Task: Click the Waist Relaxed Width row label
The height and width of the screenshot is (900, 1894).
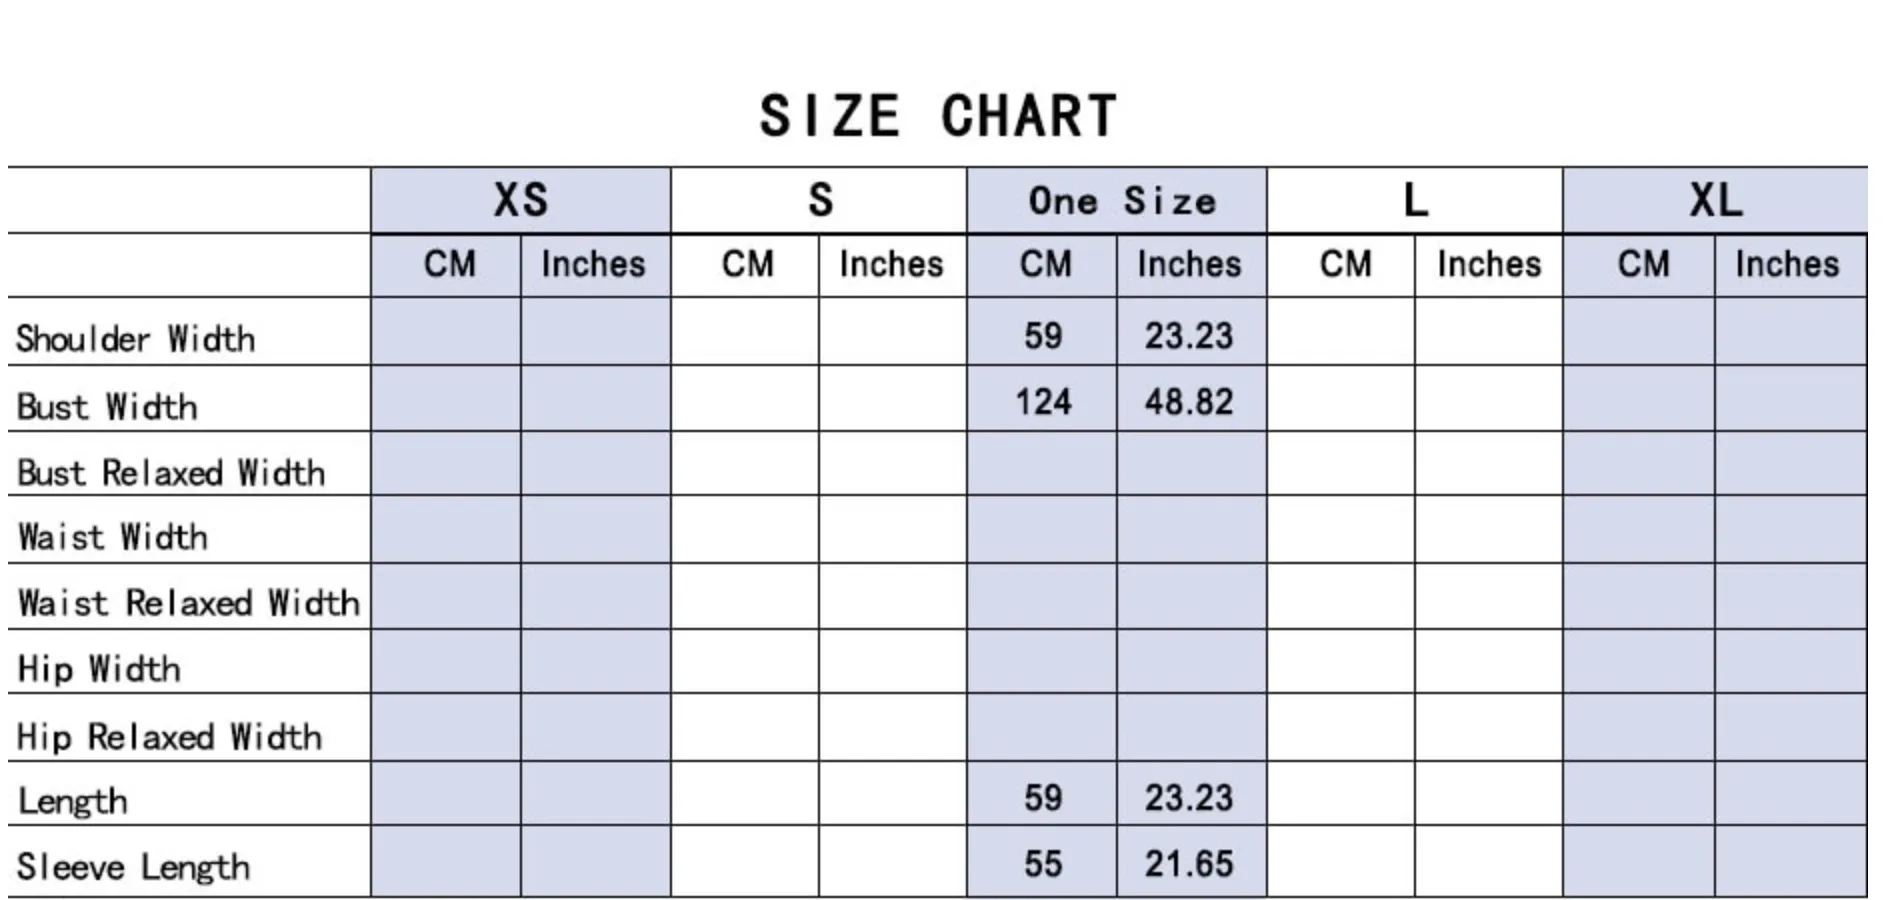Action: 189,603
